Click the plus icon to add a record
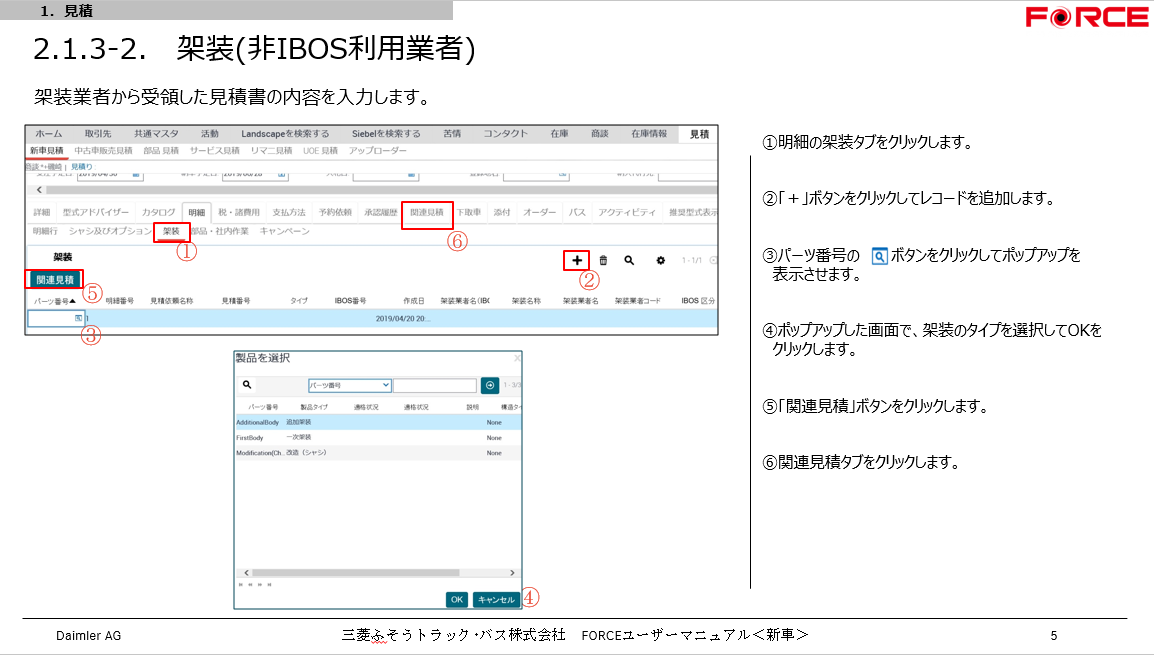The height and width of the screenshot is (655, 1154). (x=577, y=260)
